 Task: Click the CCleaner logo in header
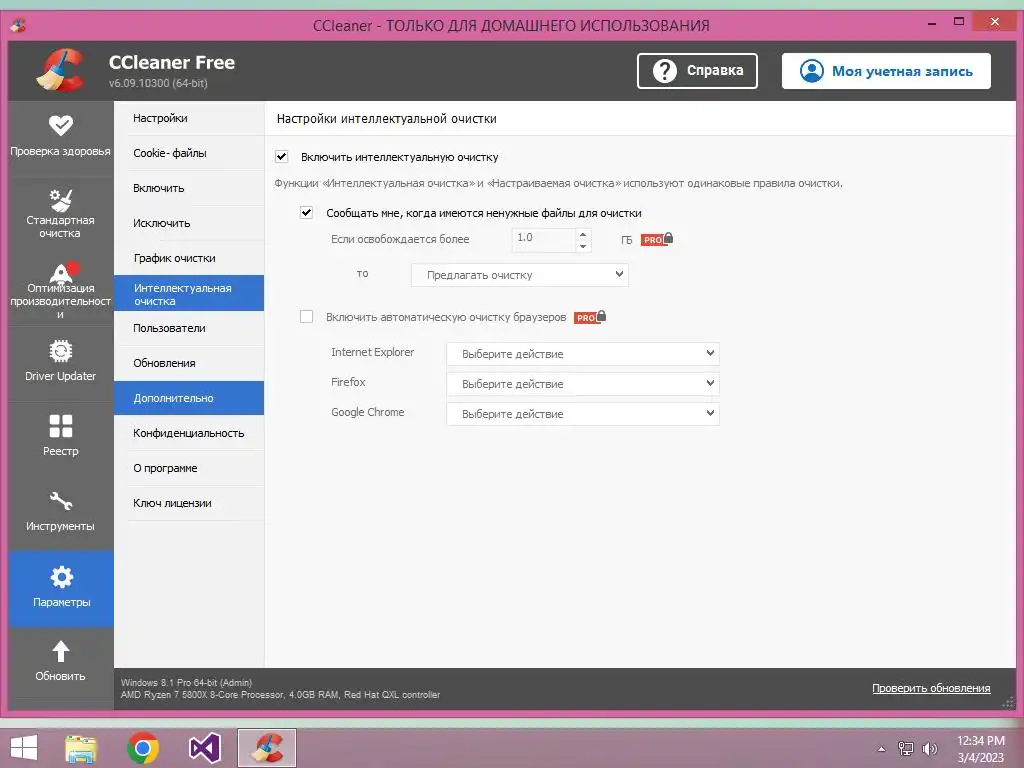(59, 71)
